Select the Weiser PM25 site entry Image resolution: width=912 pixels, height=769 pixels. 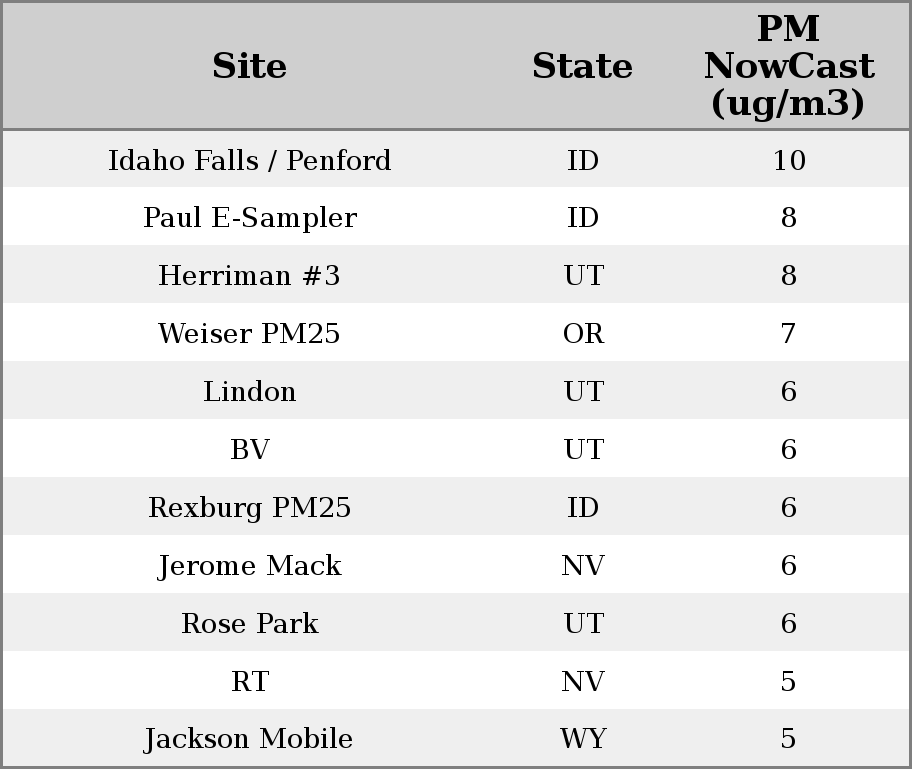click(x=249, y=334)
